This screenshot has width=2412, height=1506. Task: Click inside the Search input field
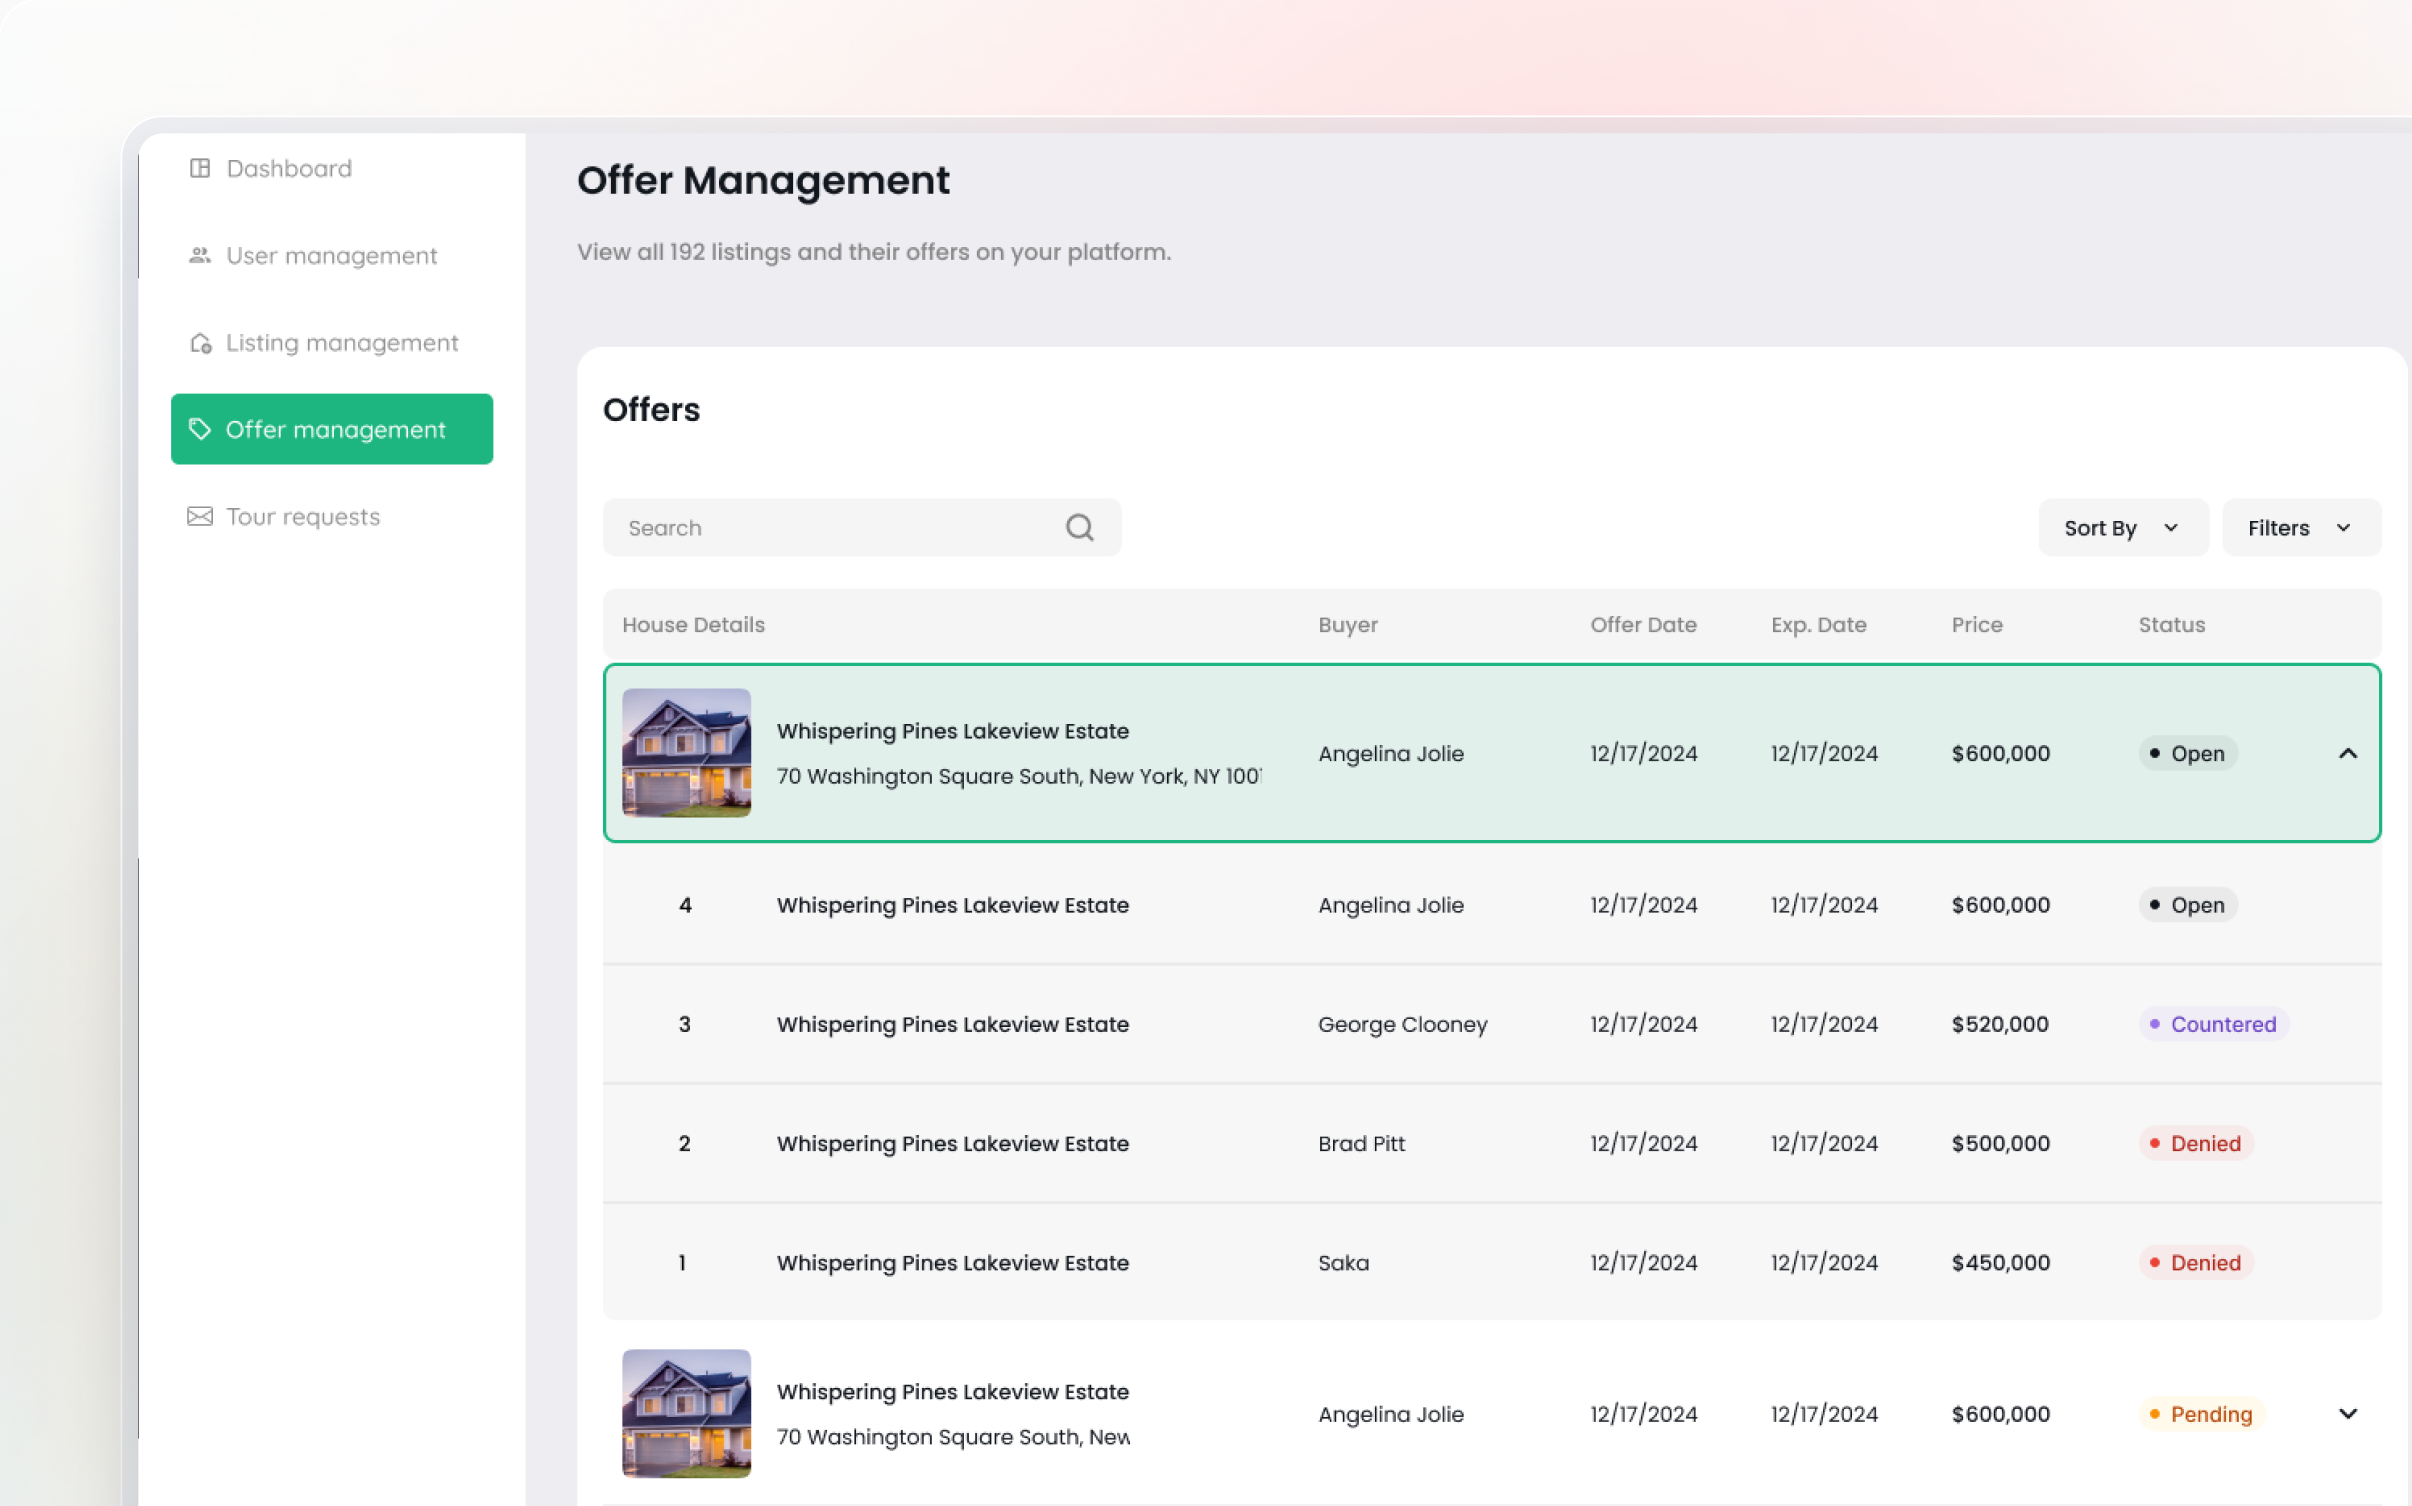click(840, 527)
